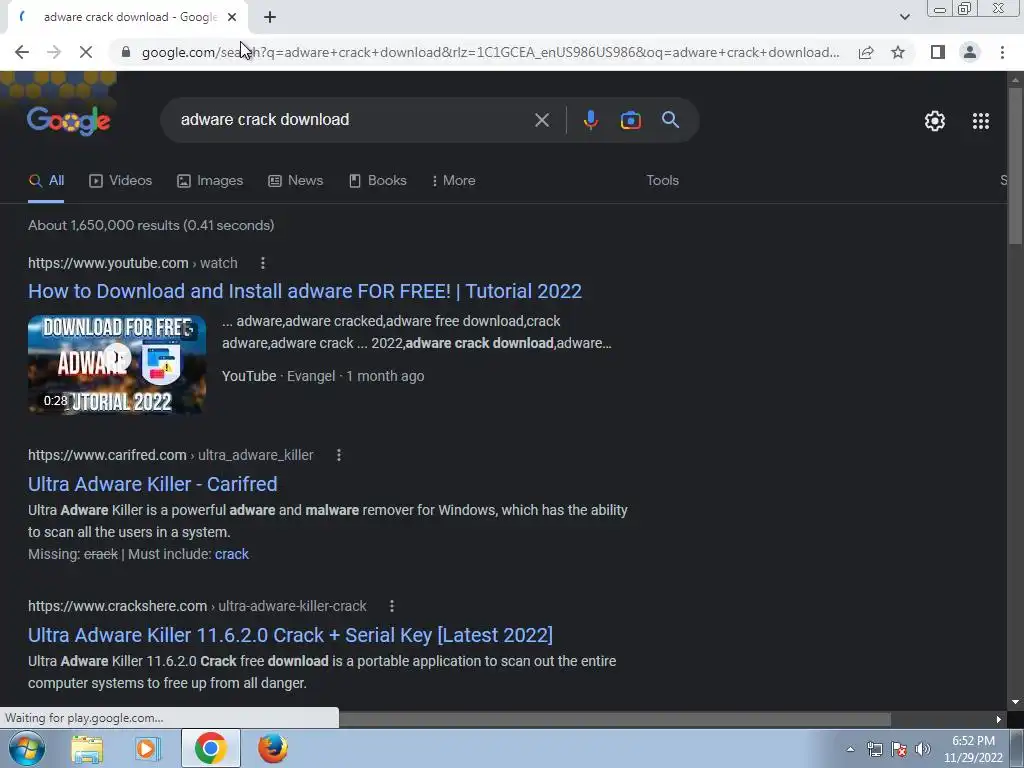Select the All results tab

tap(46, 181)
